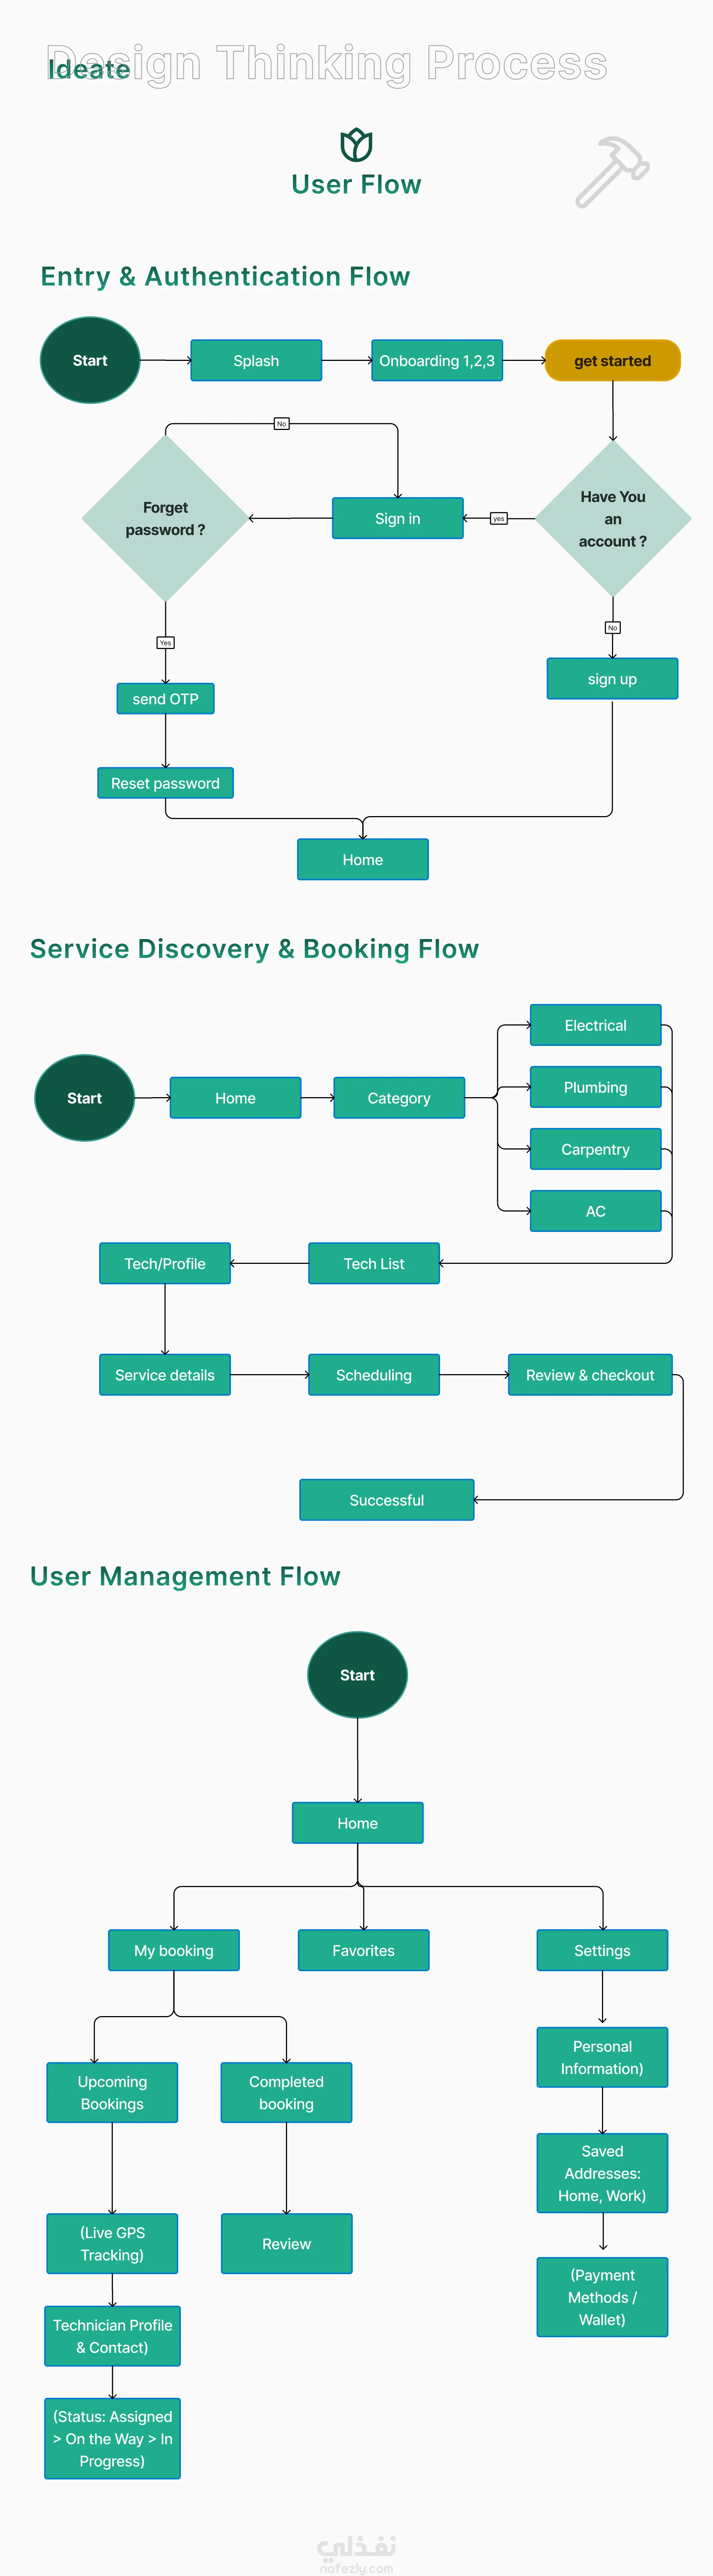This screenshot has width=713, height=2576.
Task: Click Home node ending the Authentication Flow
Action: coord(363,860)
